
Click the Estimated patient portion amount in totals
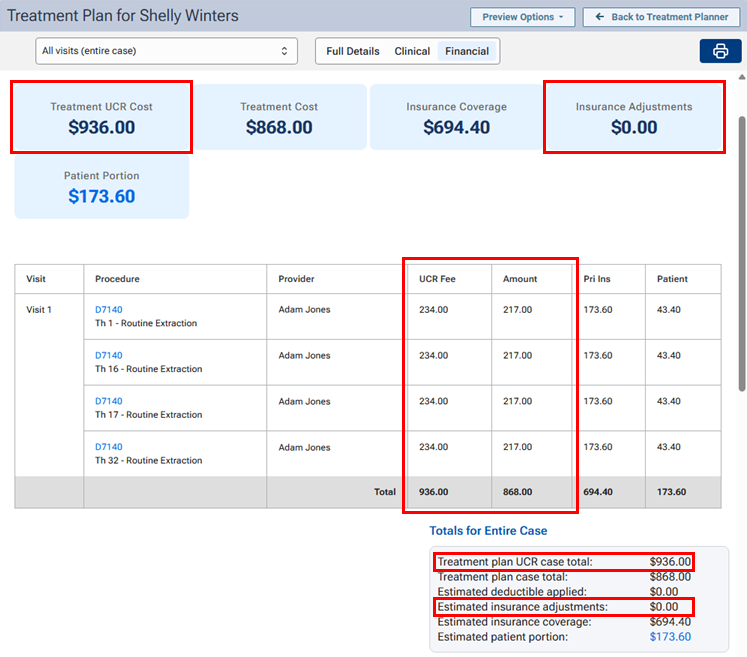pyautogui.click(x=670, y=637)
